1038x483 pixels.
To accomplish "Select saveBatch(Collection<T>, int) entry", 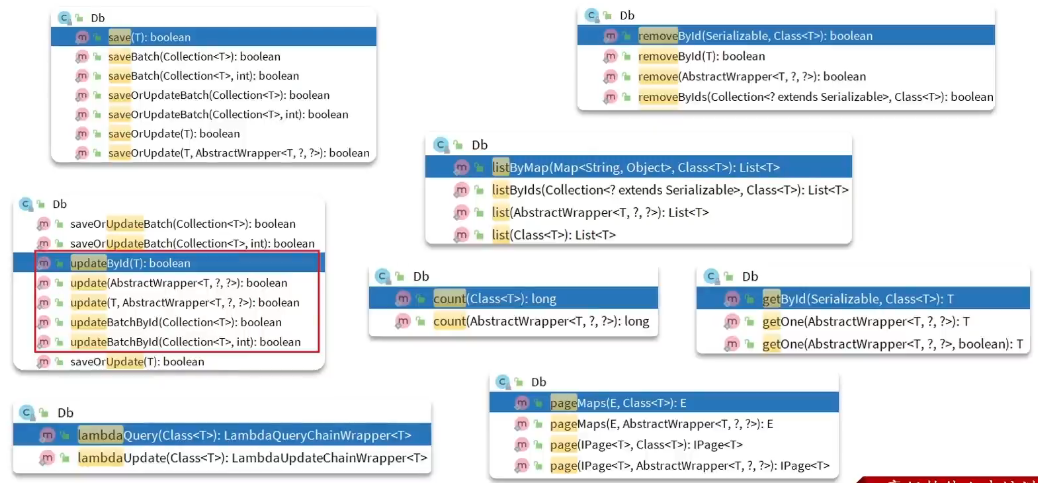I will click(202, 76).
